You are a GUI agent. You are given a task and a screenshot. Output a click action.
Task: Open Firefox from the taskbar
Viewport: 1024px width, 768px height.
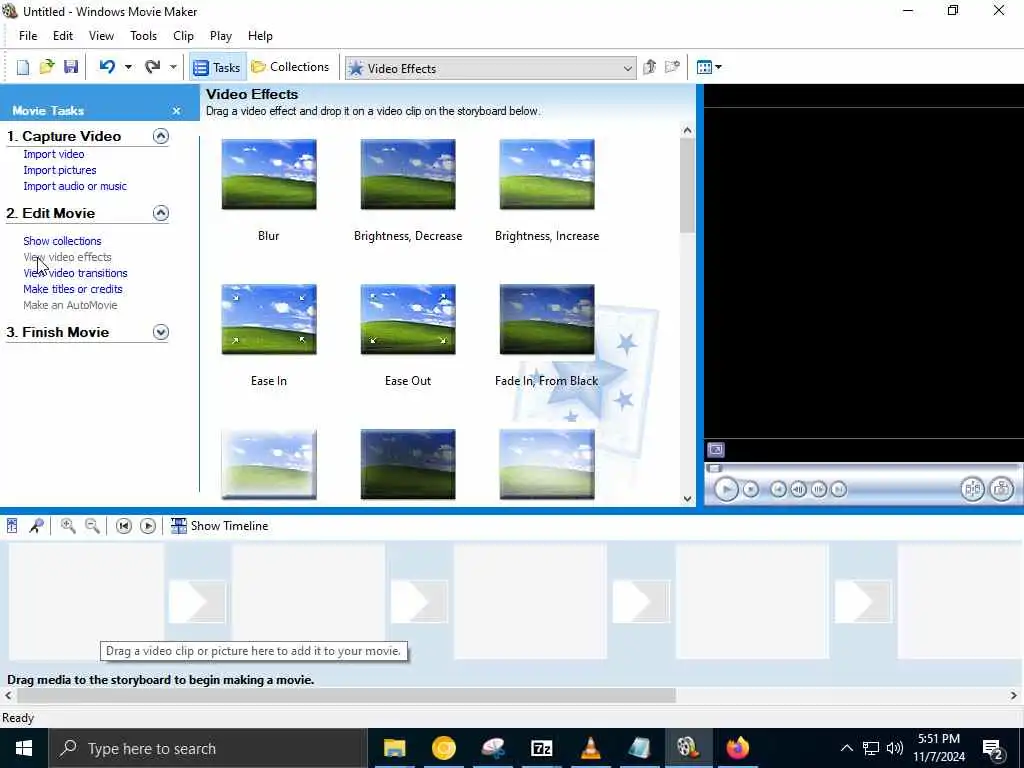(x=737, y=748)
